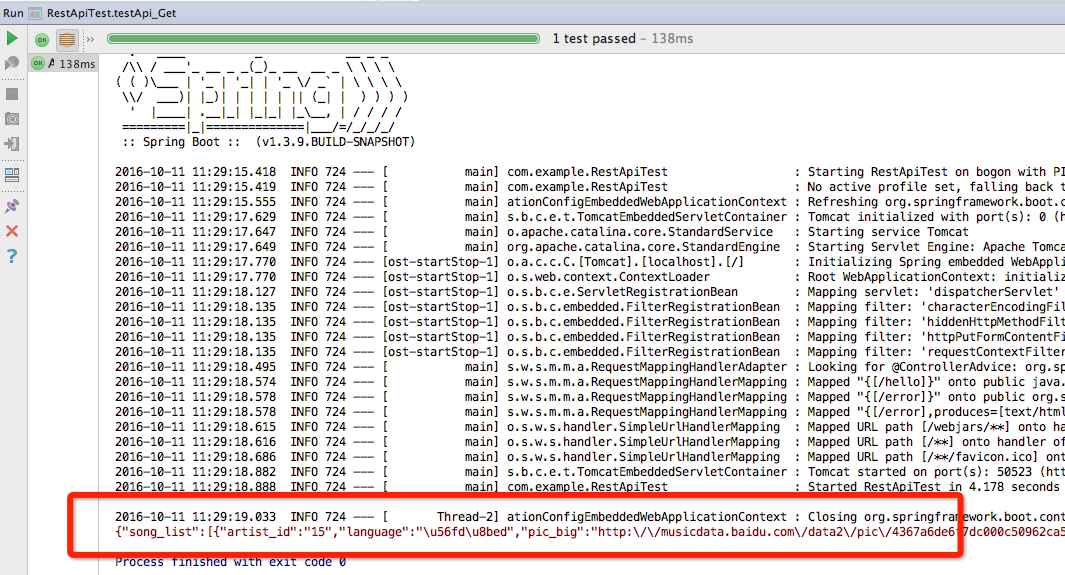Screen dimensions: 1065x575
Task: Click the rerun failed tests icon
Action: [x=12, y=63]
